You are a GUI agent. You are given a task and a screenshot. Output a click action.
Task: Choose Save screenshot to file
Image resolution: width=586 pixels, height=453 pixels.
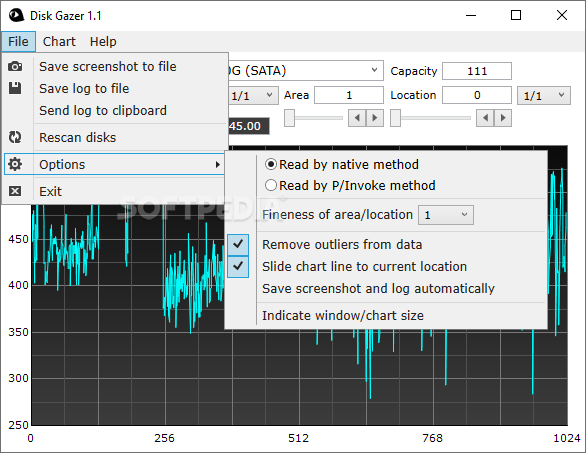click(115, 67)
